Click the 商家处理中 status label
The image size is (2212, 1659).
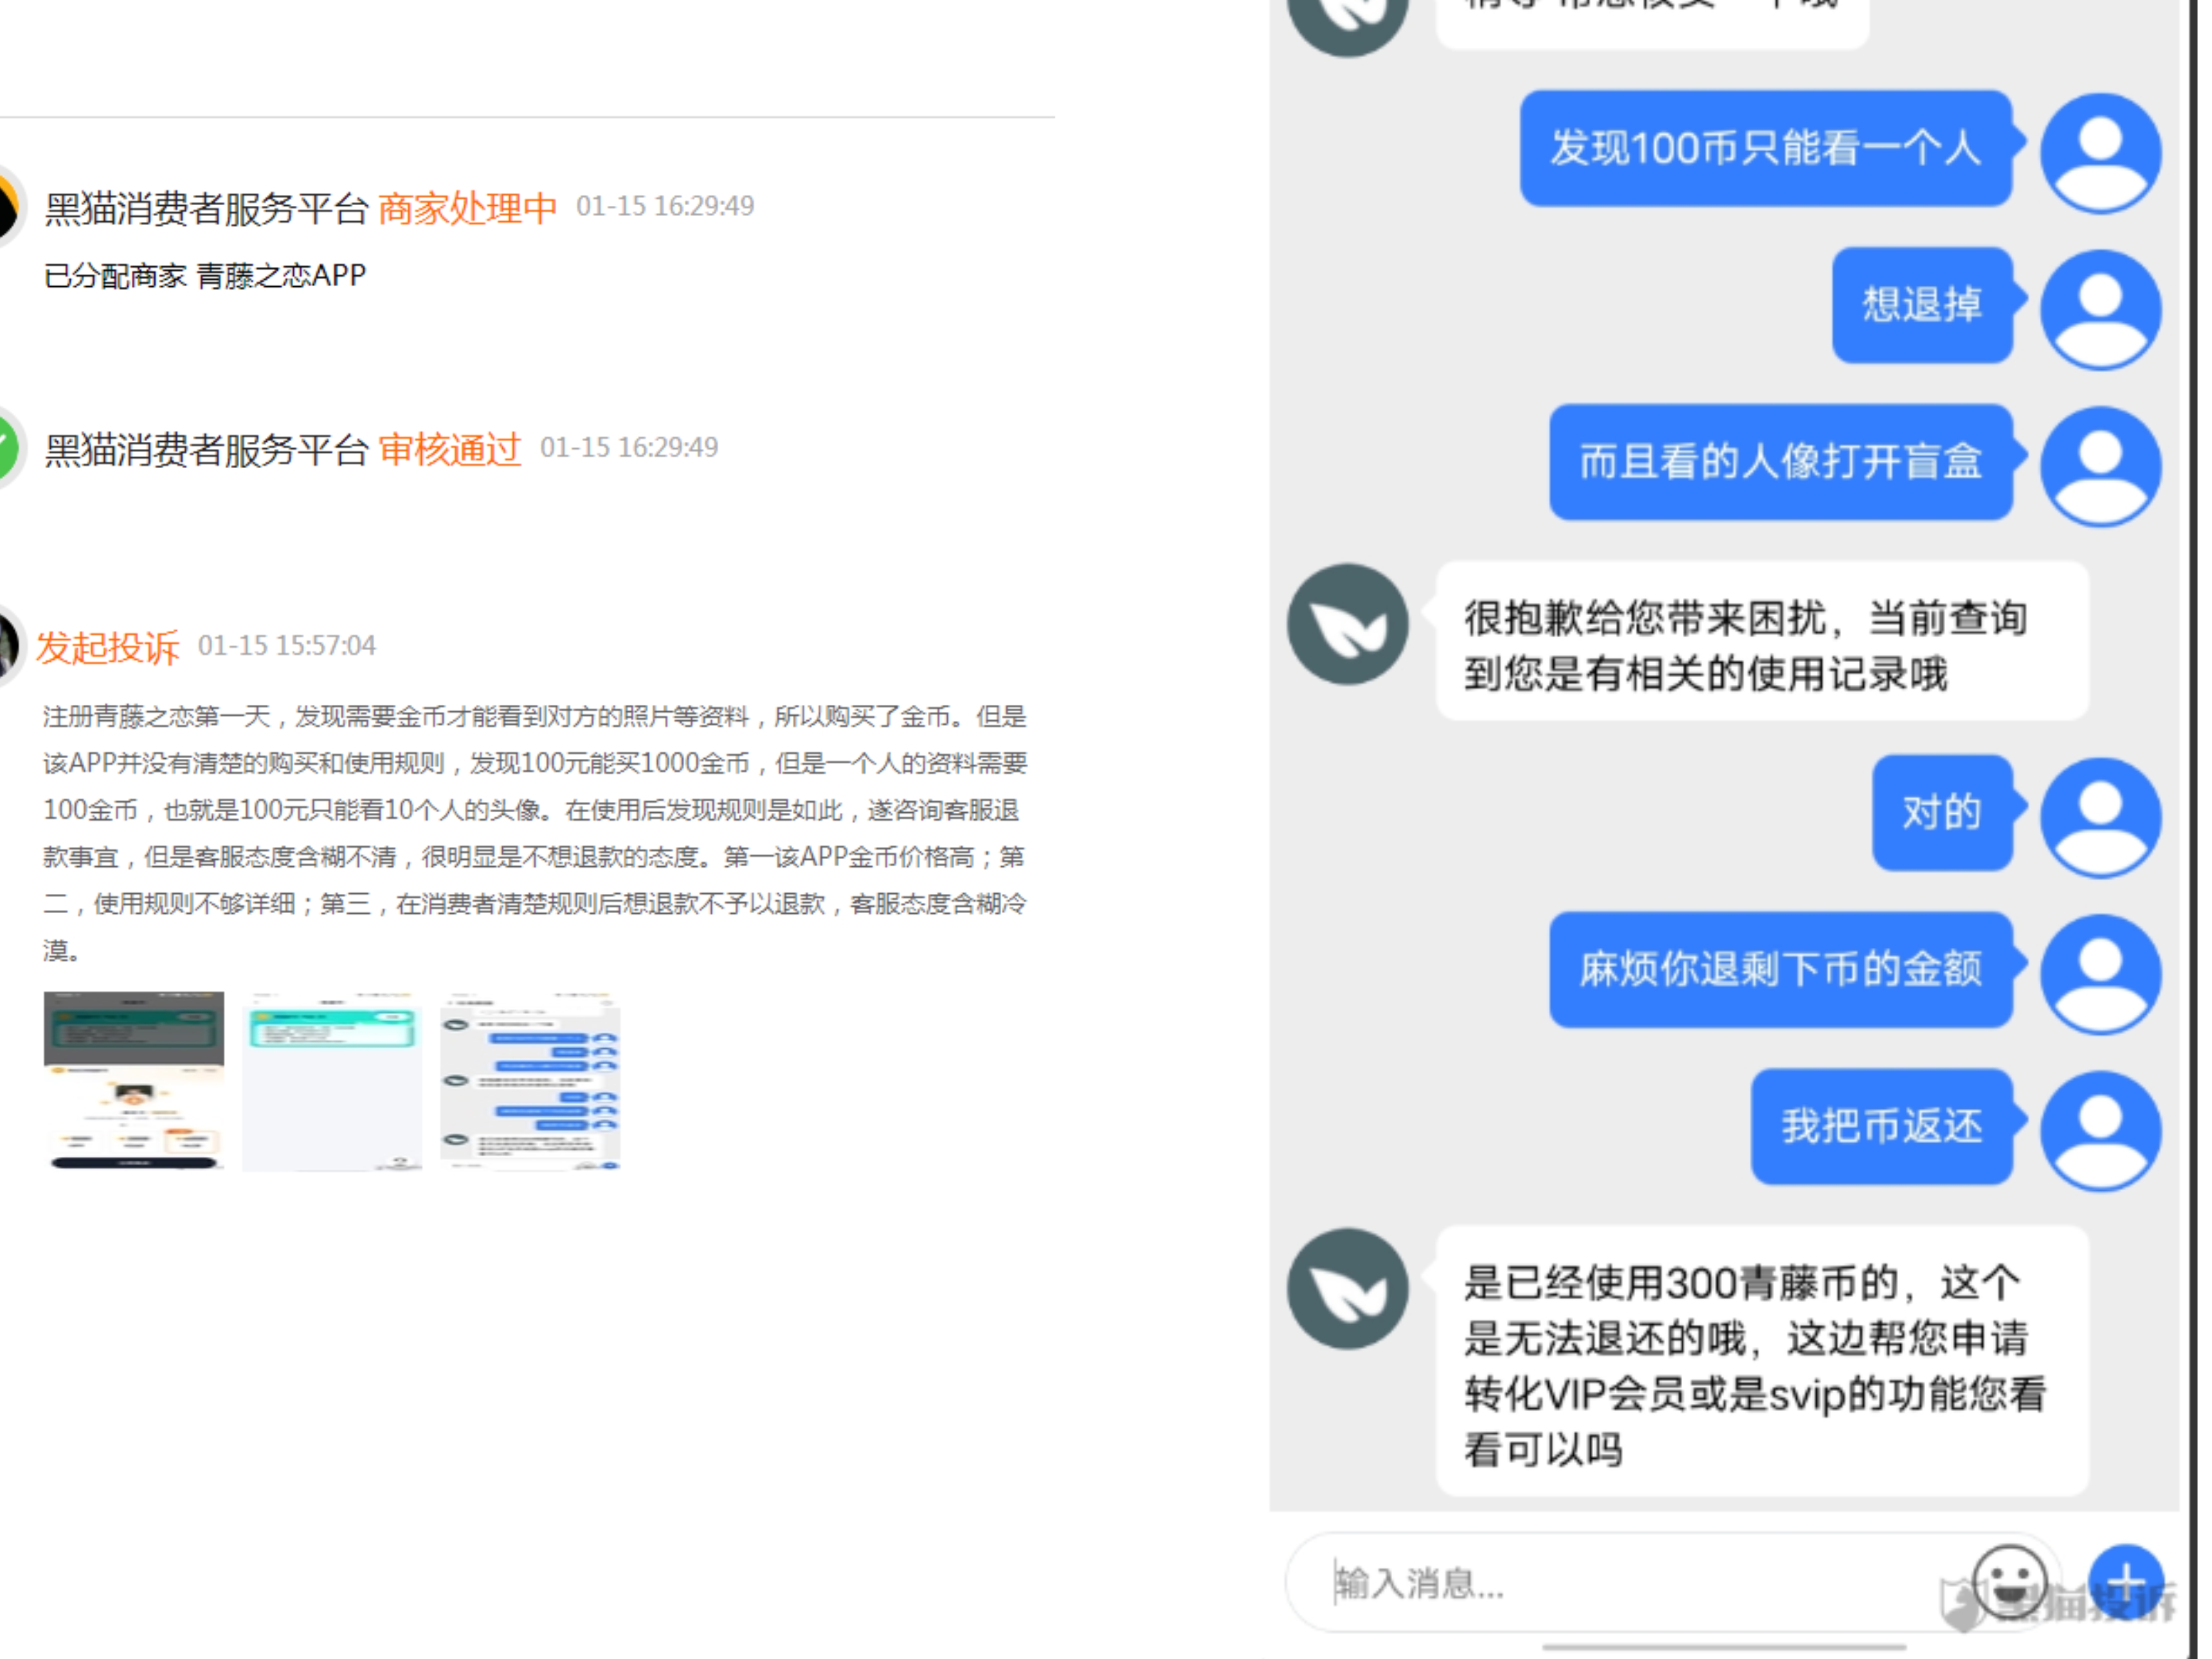pos(467,208)
